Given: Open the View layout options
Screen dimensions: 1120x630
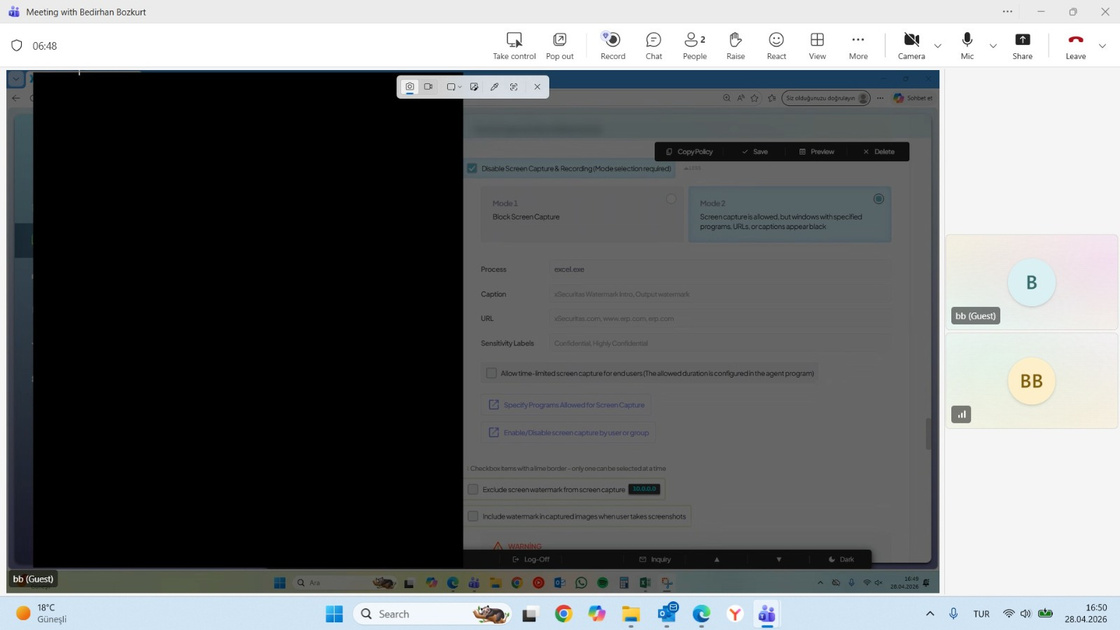Looking at the screenshot, I should (817, 46).
